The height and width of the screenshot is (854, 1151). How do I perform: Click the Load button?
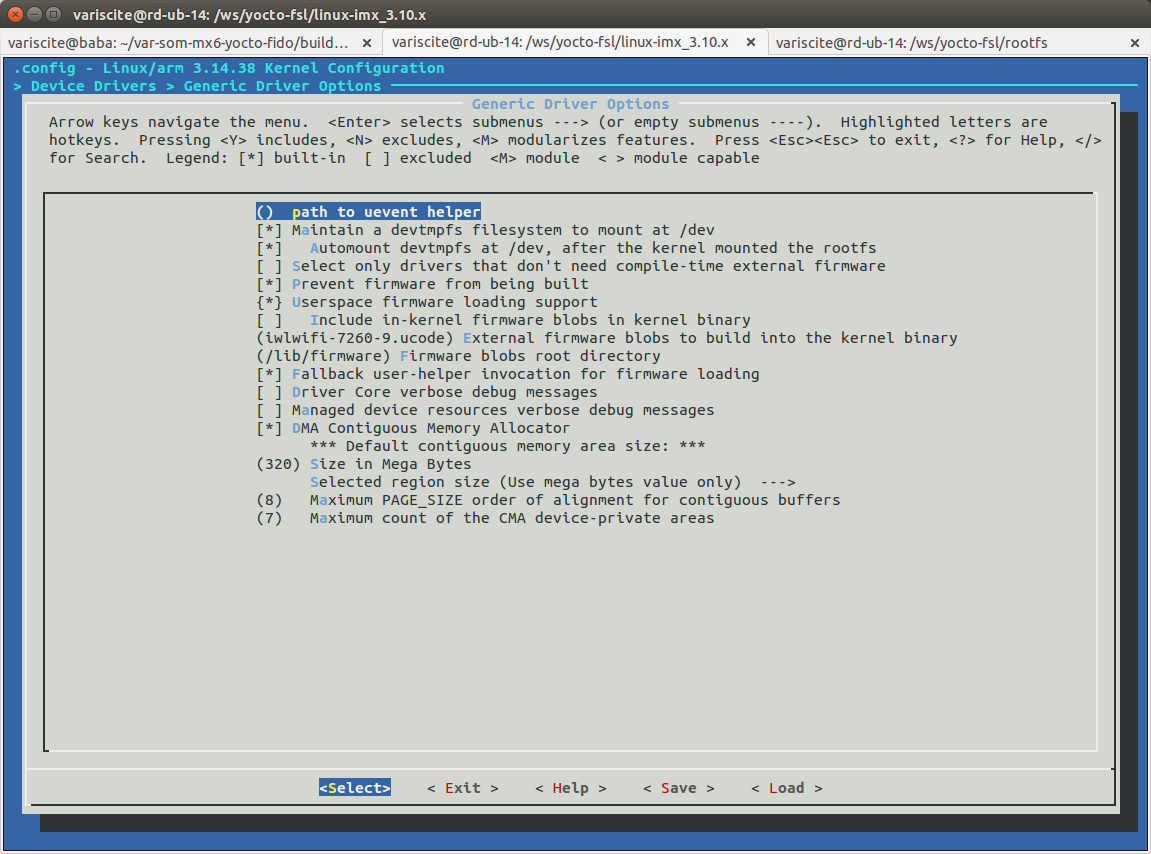786,788
